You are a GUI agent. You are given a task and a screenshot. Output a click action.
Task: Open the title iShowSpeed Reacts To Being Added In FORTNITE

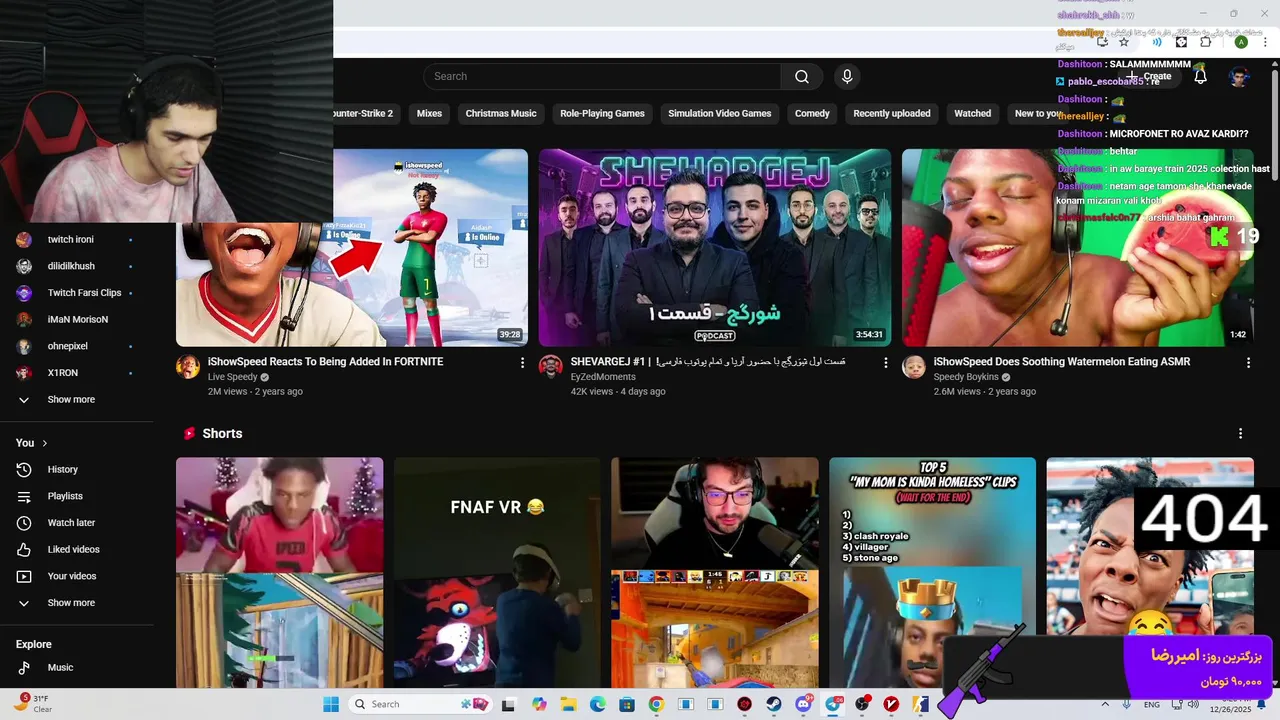pyautogui.click(x=325, y=362)
